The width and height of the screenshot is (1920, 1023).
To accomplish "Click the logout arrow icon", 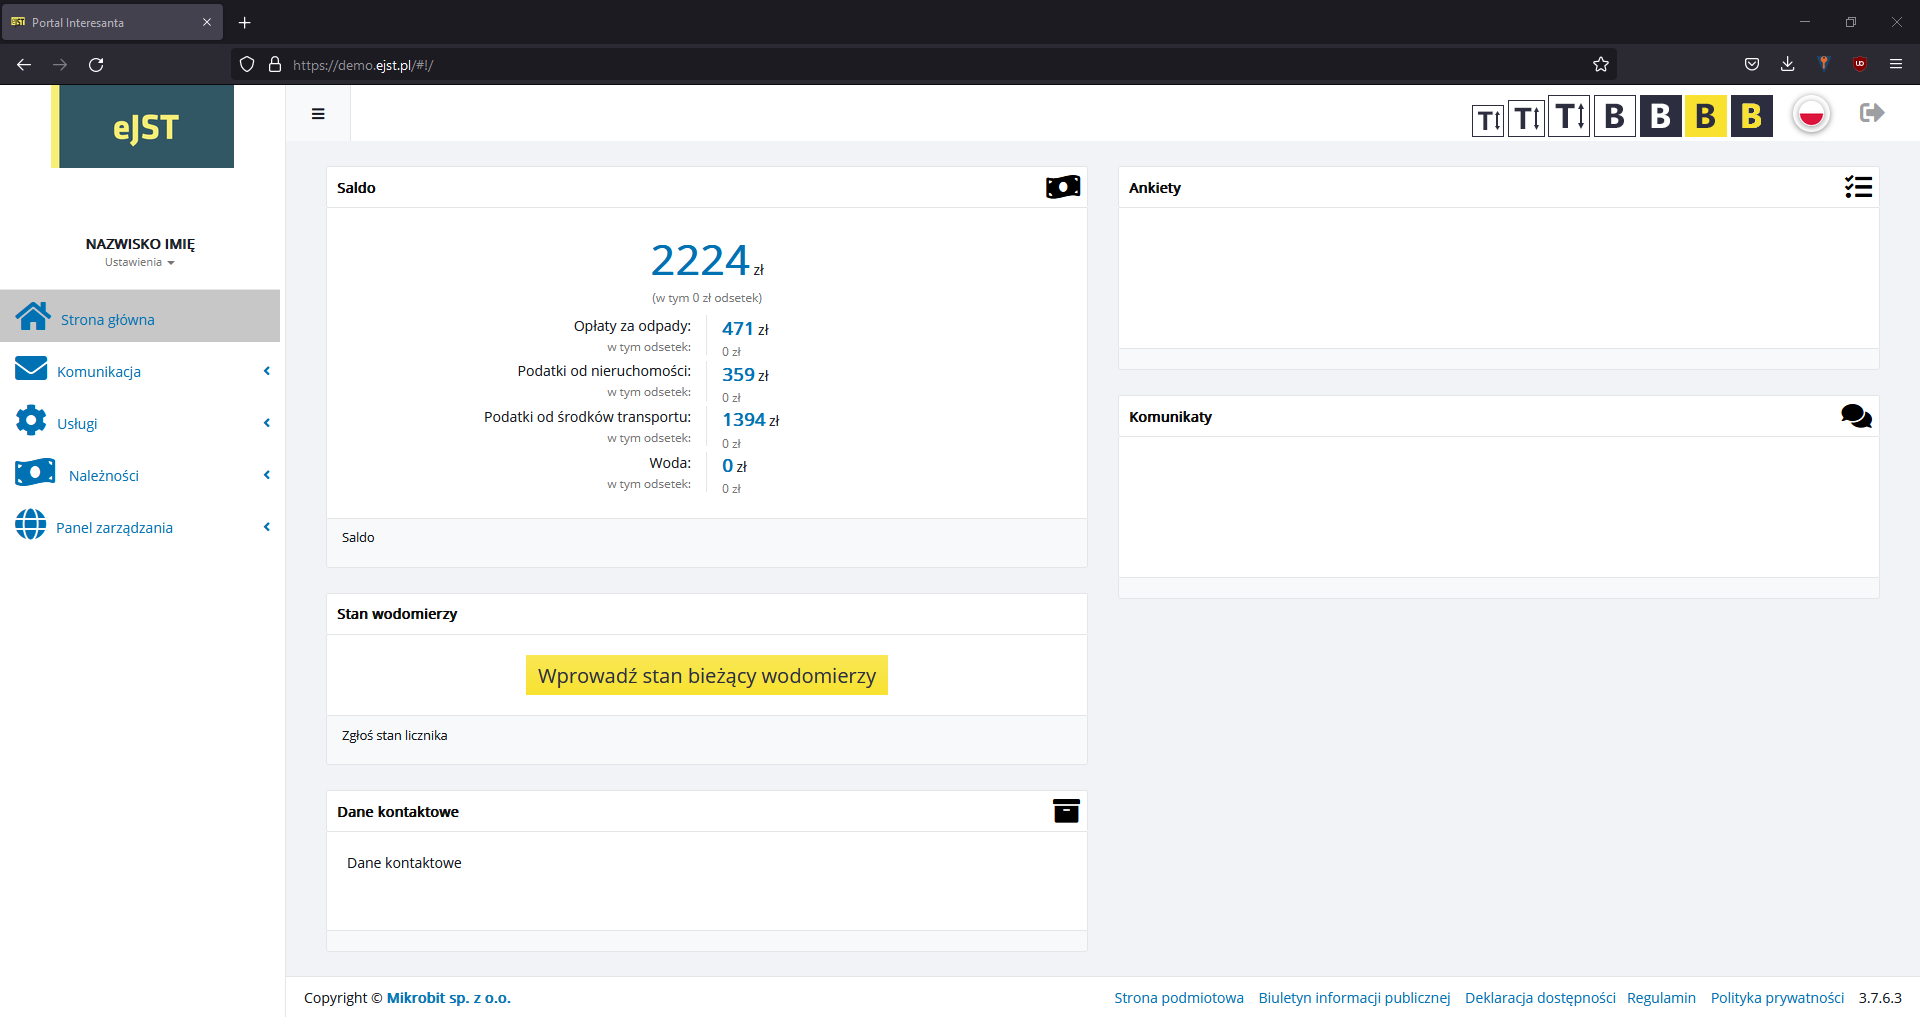I will click(x=1872, y=113).
